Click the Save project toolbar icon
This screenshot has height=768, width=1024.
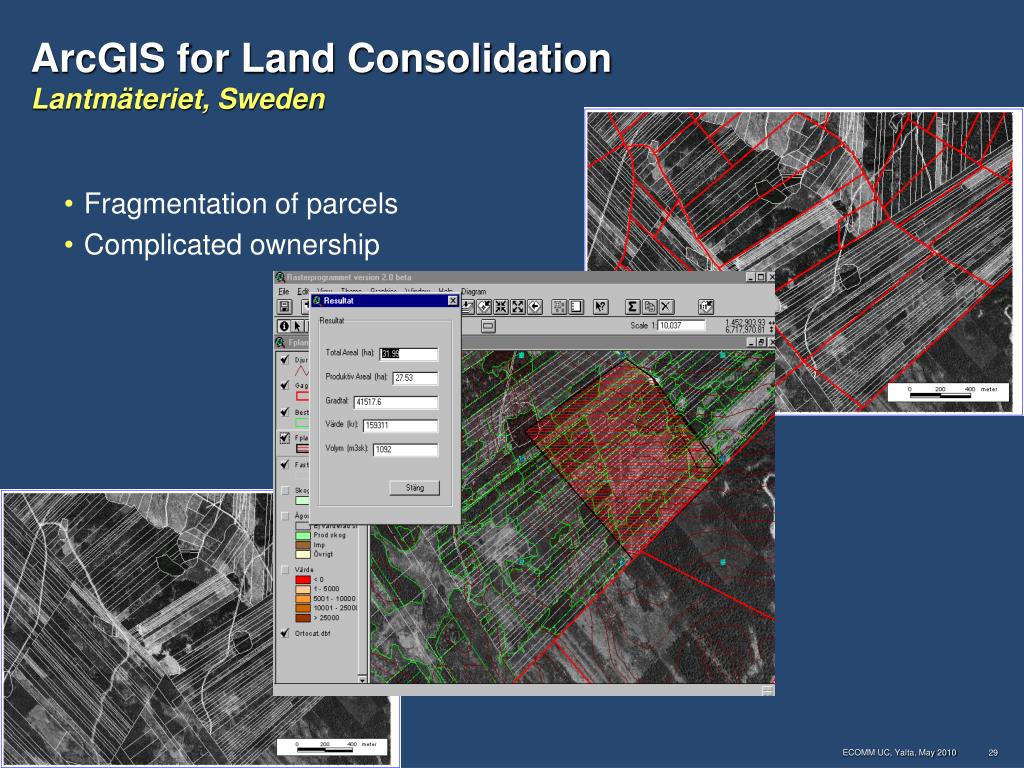pos(285,306)
